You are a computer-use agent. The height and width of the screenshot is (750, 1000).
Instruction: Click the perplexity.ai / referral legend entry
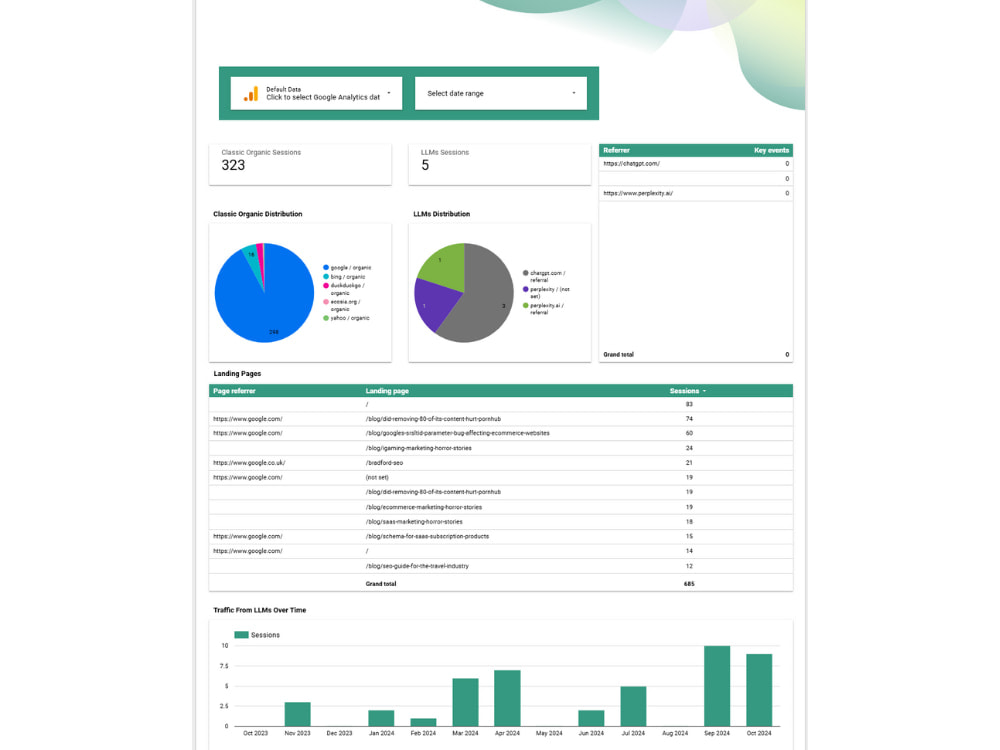pos(543,309)
